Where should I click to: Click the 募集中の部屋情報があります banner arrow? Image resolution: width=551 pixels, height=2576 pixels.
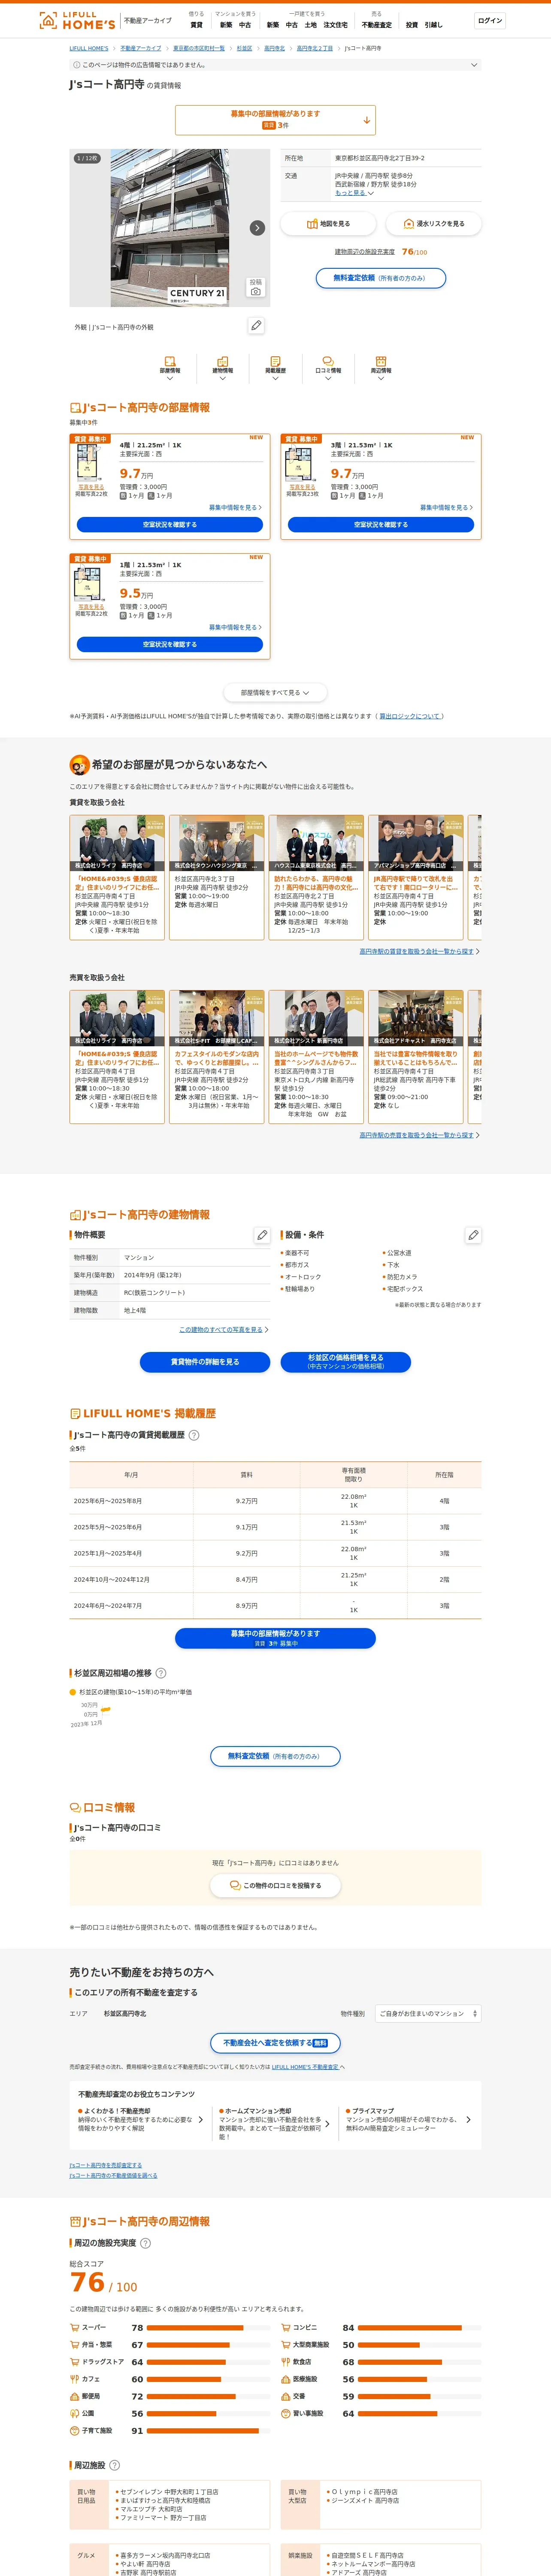(367, 120)
